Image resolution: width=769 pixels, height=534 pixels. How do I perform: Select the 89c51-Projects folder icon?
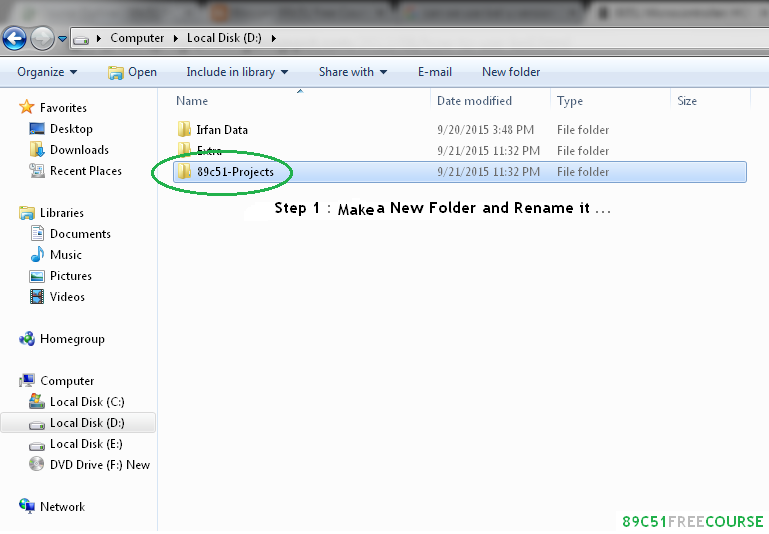[x=184, y=172]
